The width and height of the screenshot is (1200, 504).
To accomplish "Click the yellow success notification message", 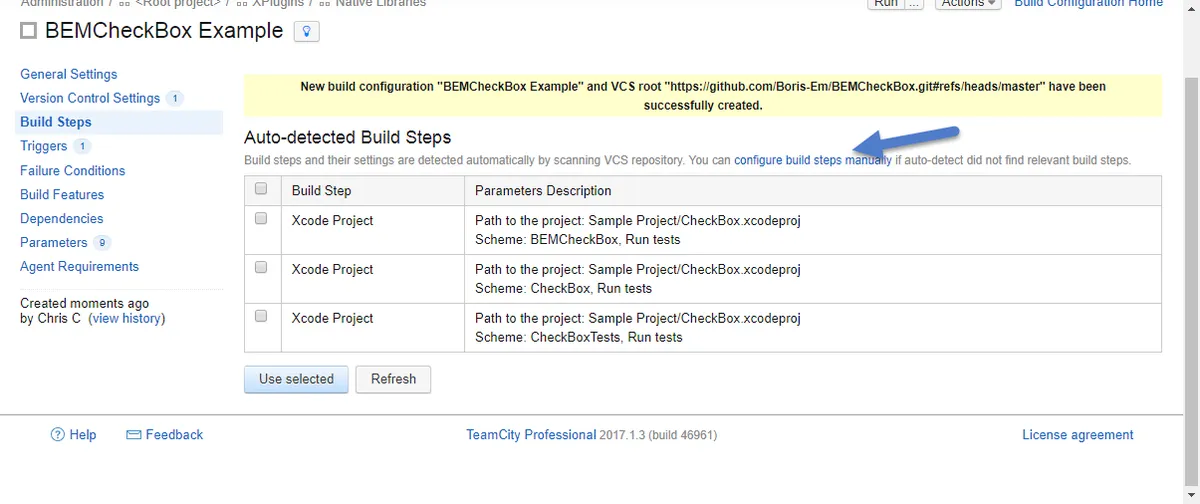I will coord(703,95).
